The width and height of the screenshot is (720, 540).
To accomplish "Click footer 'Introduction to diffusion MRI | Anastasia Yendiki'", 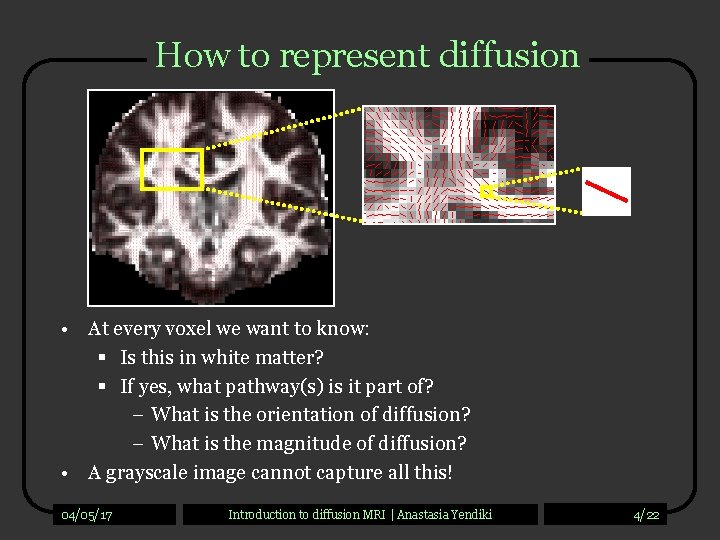I will point(360,514).
